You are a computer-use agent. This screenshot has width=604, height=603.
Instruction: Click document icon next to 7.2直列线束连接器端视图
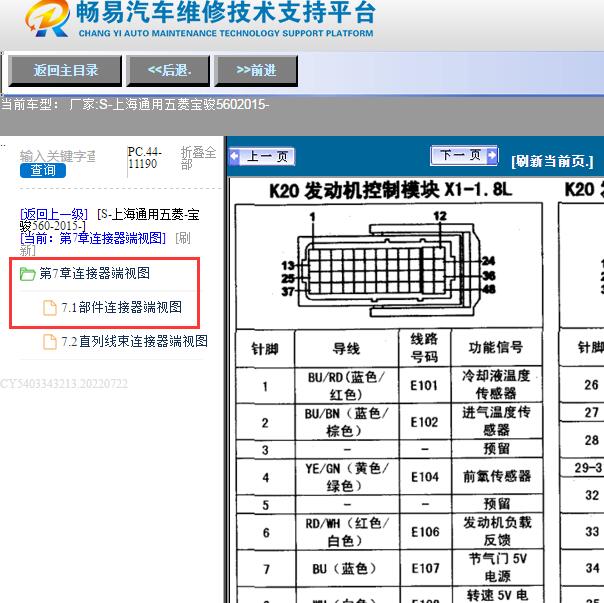(x=50, y=341)
